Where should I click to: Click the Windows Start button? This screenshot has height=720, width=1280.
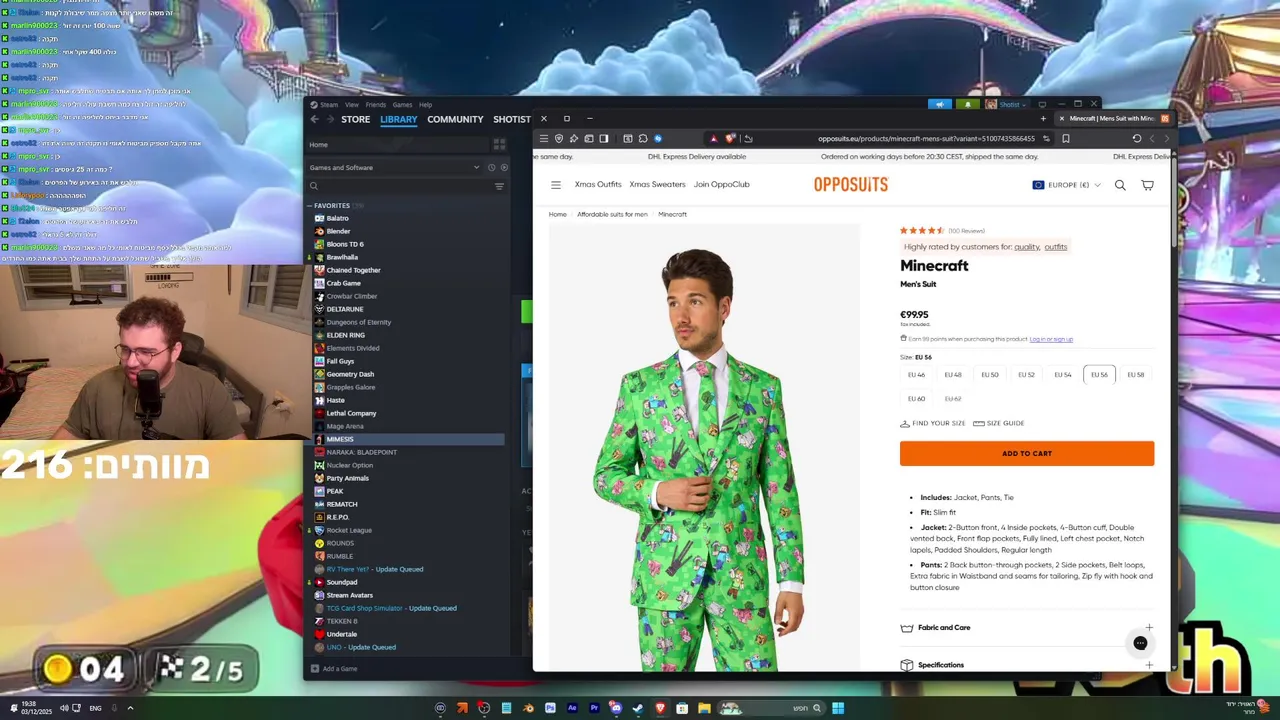pyautogui.click(x=838, y=708)
